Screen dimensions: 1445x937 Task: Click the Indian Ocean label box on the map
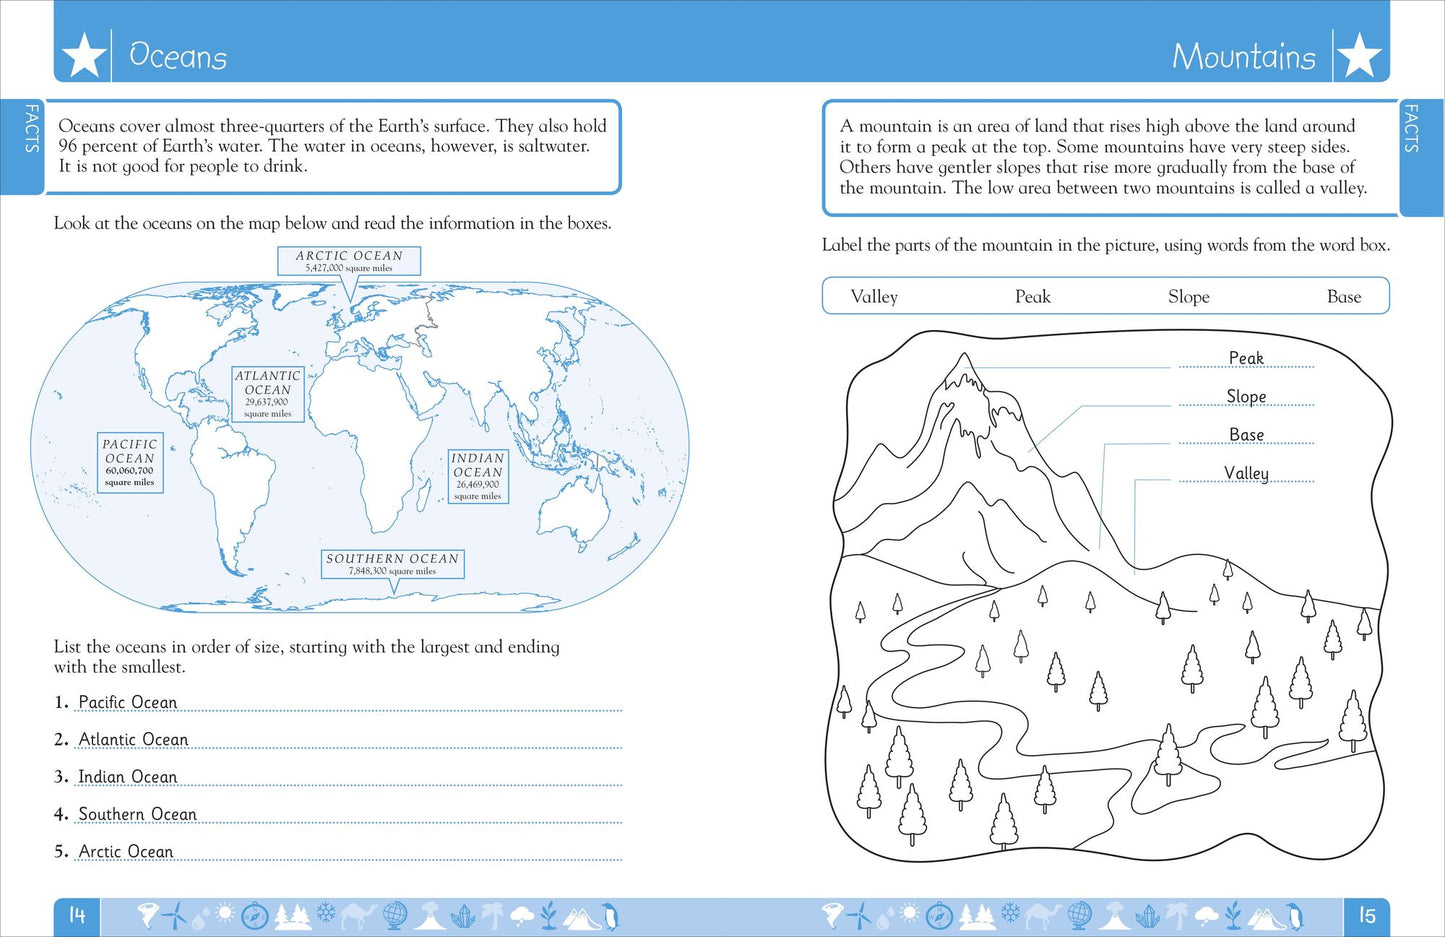(x=478, y=476)
